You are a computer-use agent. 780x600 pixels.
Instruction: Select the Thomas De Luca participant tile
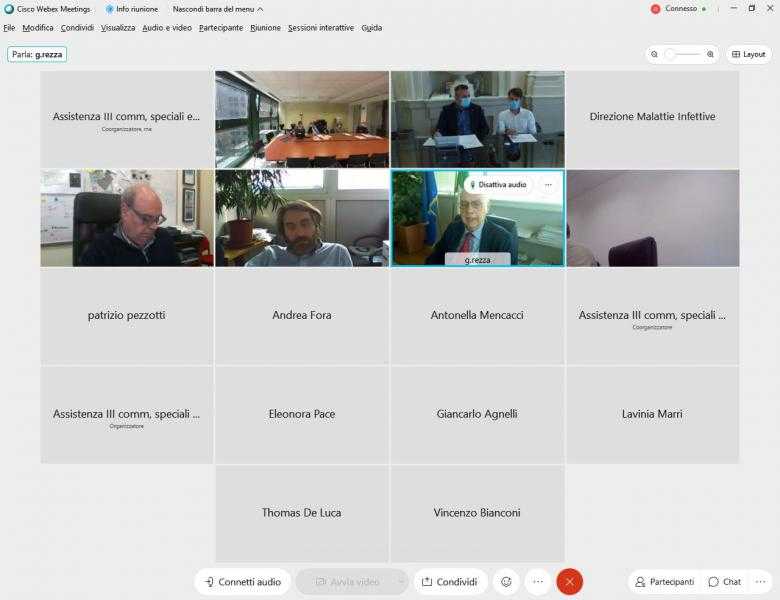click(301, 513)
